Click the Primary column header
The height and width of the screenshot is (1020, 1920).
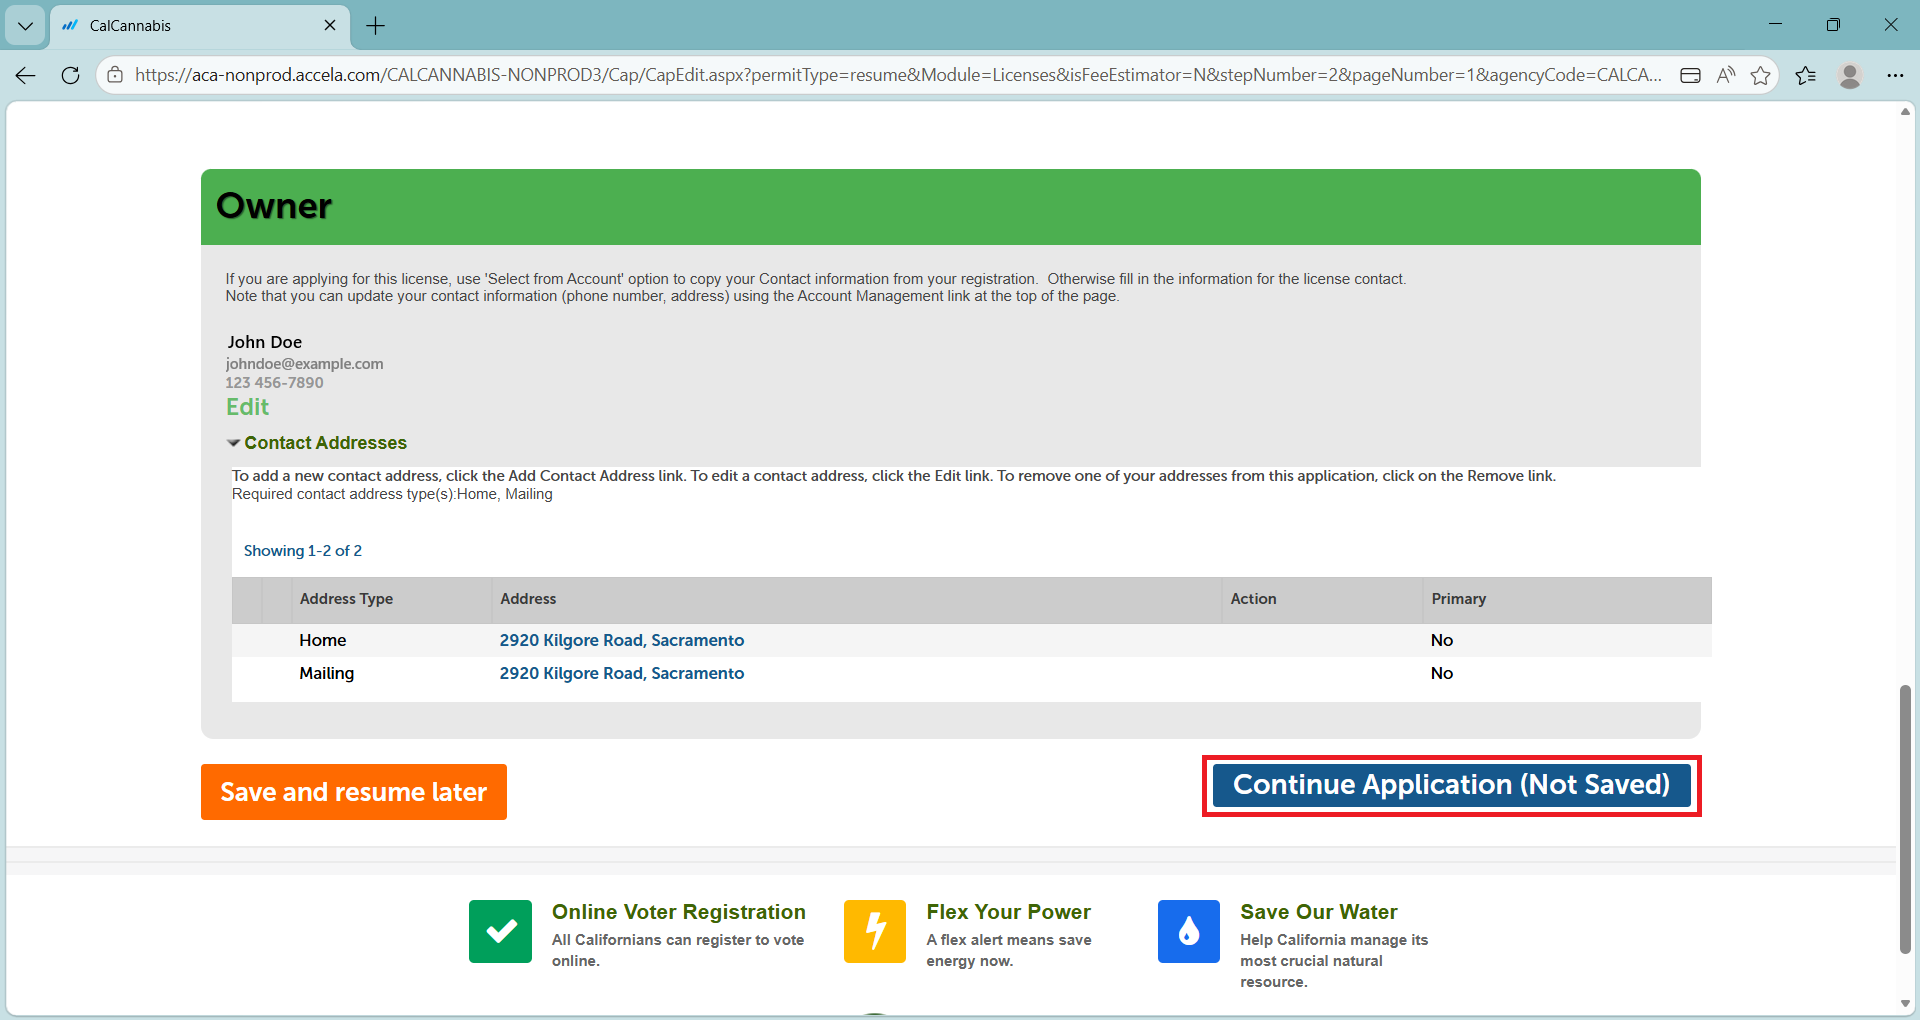tap(1458, 599)
